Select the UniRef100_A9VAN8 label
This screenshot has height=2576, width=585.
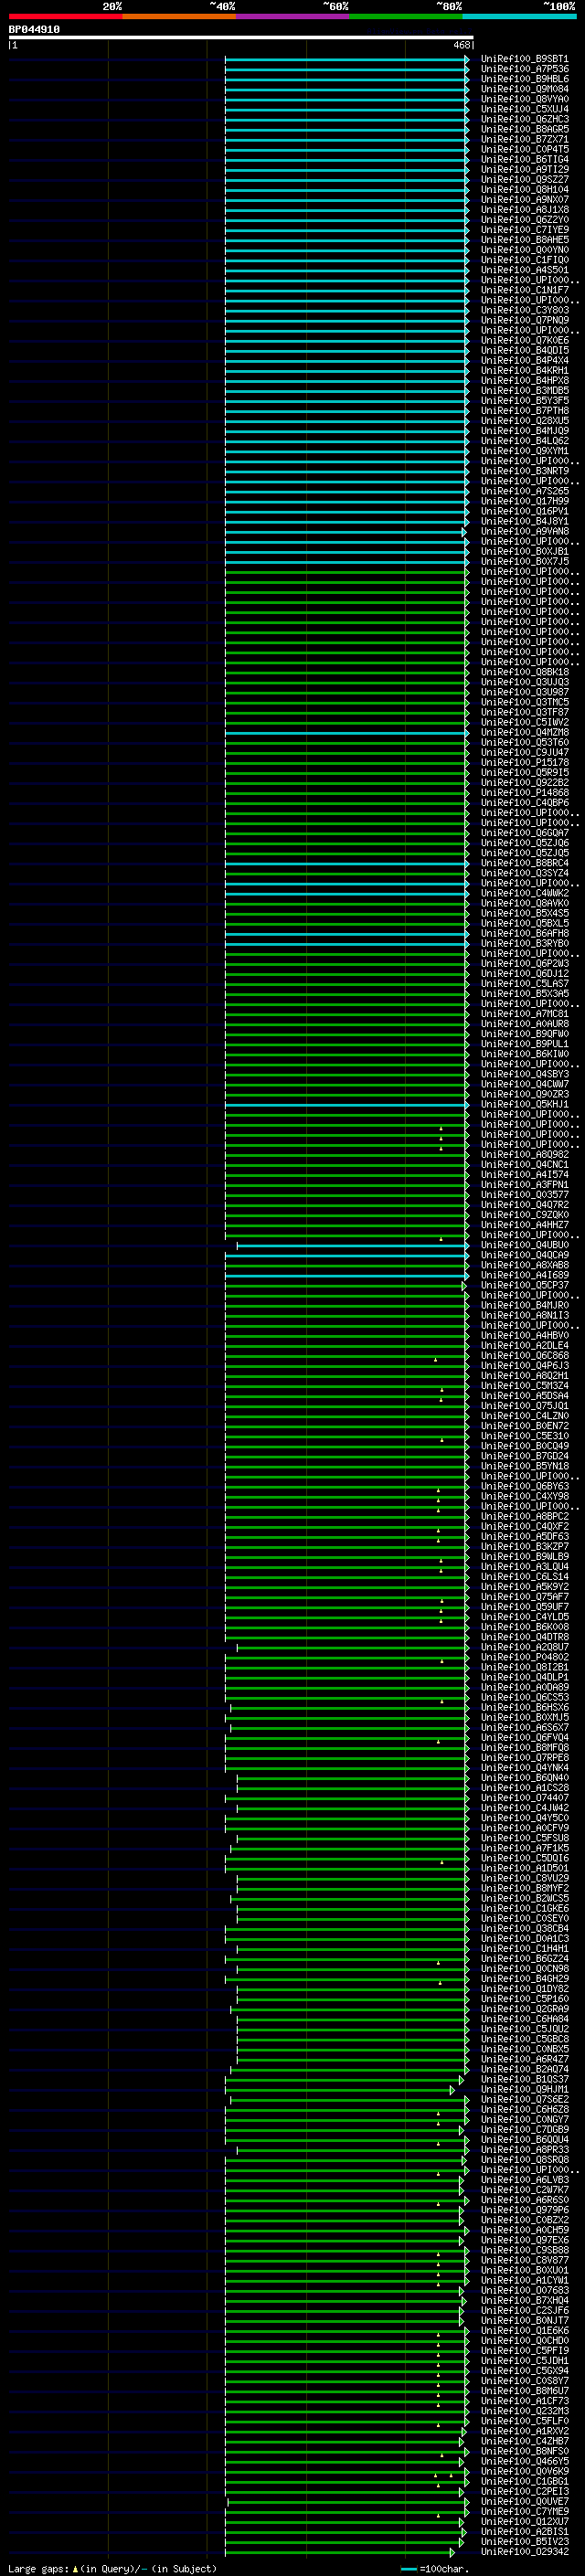coord(524,531)
